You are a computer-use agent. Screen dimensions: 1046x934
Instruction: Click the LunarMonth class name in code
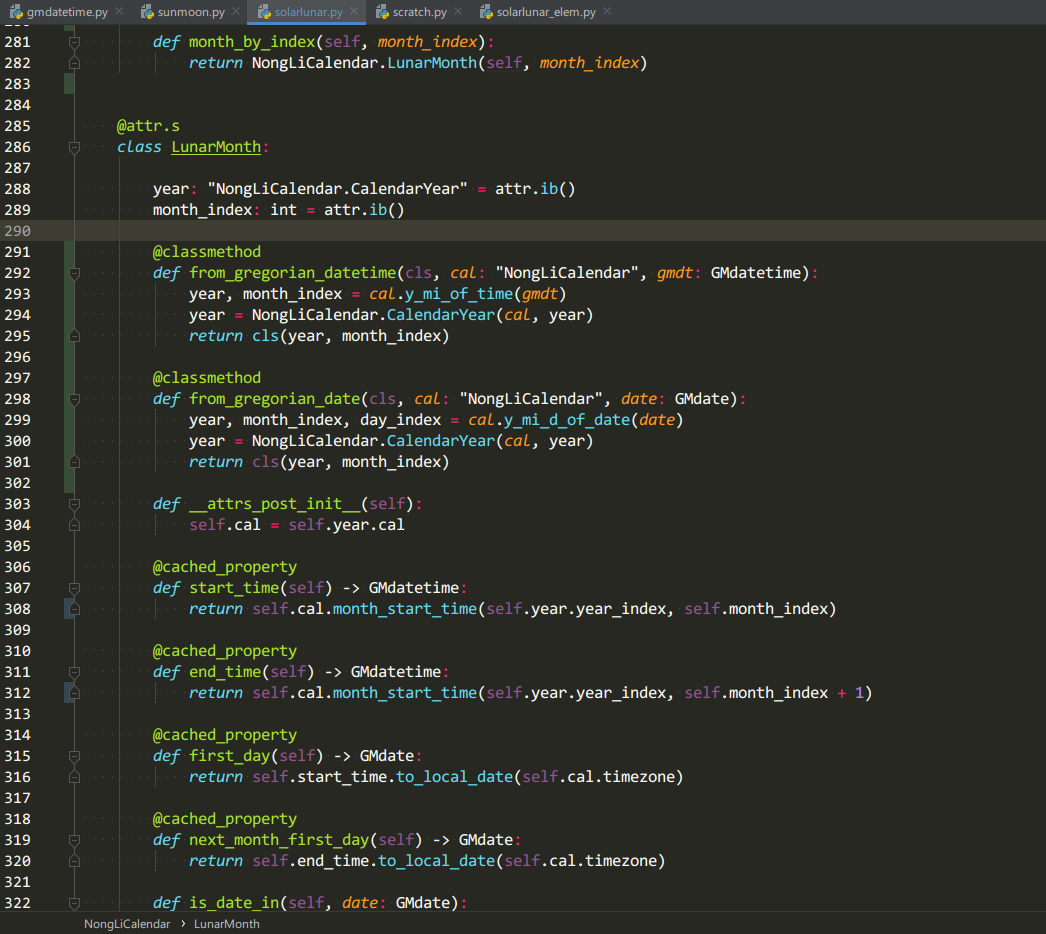click(215, 147)
